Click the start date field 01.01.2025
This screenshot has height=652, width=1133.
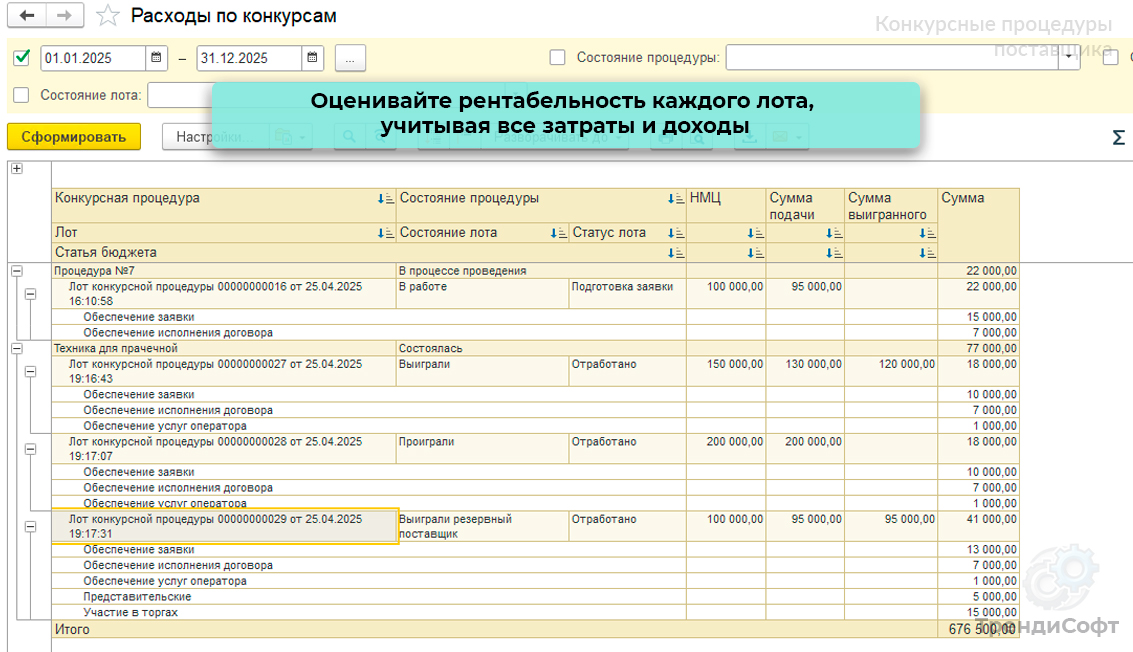[93, 58]
